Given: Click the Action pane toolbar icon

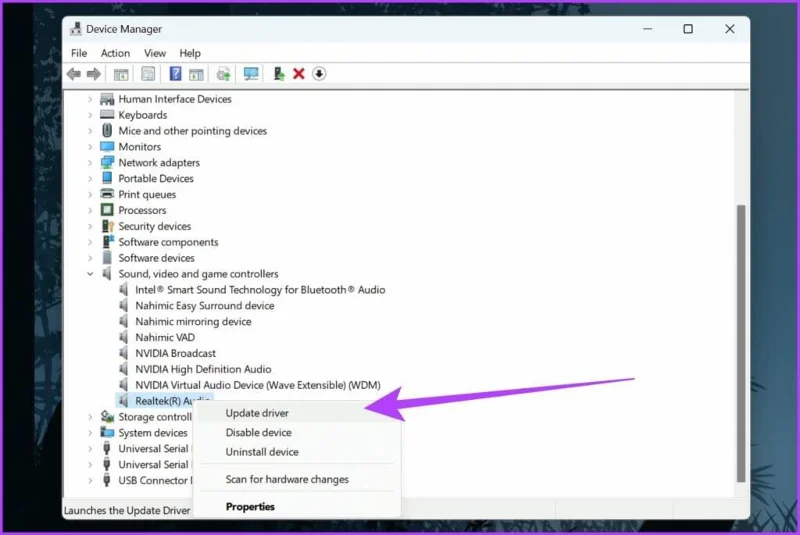Looking at the screenshot, I should pyautogui.click(x=196, y=74).
